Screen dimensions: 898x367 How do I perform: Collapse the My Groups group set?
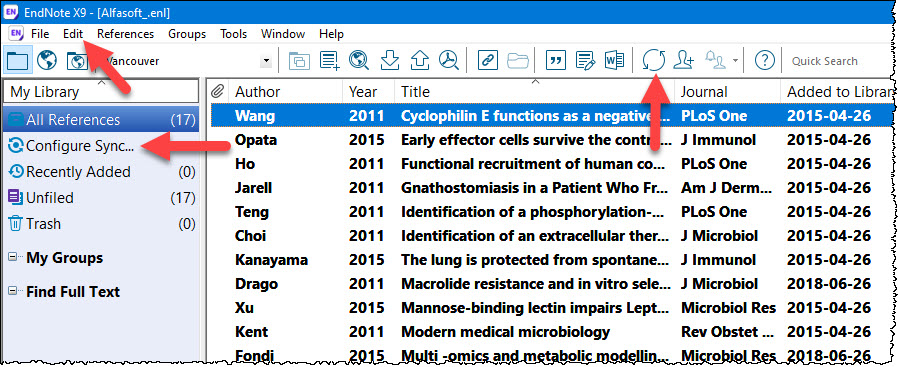point(13,258)
